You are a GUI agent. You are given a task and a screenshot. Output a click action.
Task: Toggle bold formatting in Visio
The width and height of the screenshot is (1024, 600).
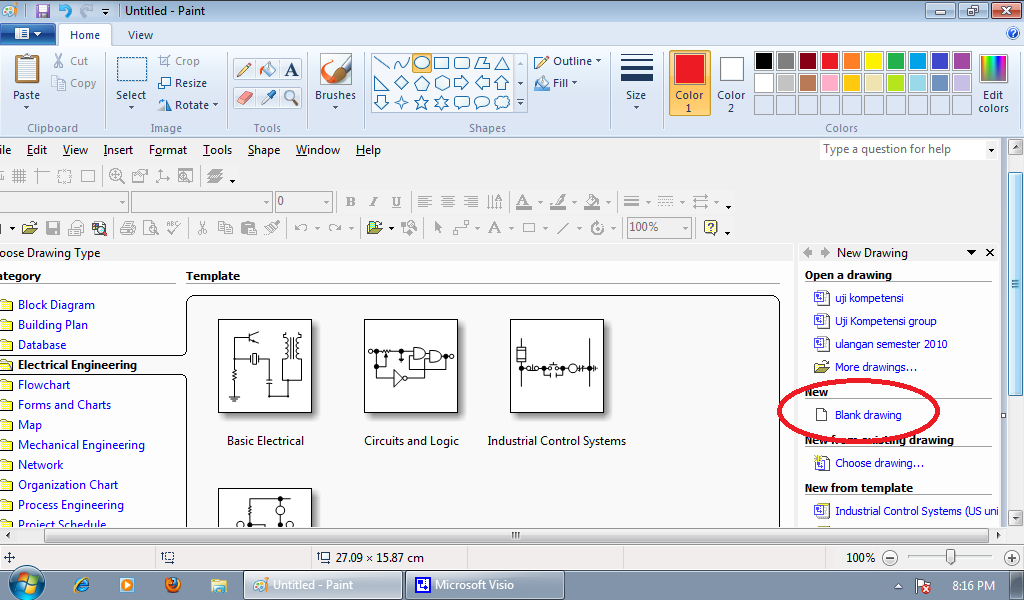point(351,201)
